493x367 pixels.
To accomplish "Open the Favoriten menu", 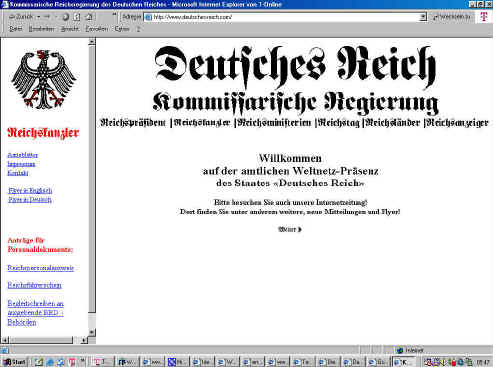I will click(97, 29).
